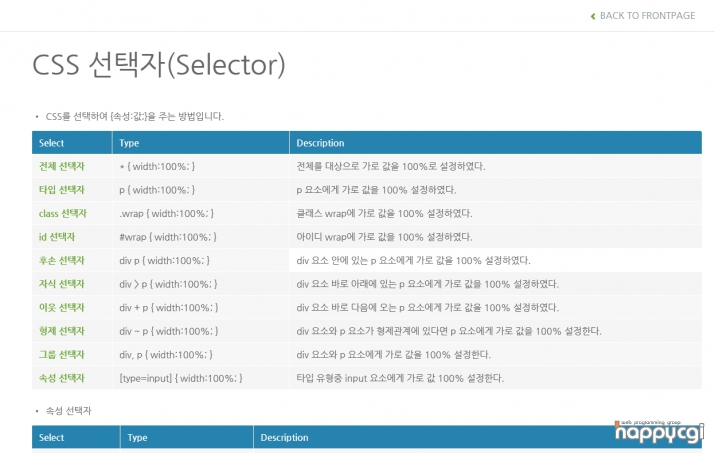Screen dimensions: 715x453
Task: Select the 그룹 선택자 row label
Action: (x=62, y=354)
